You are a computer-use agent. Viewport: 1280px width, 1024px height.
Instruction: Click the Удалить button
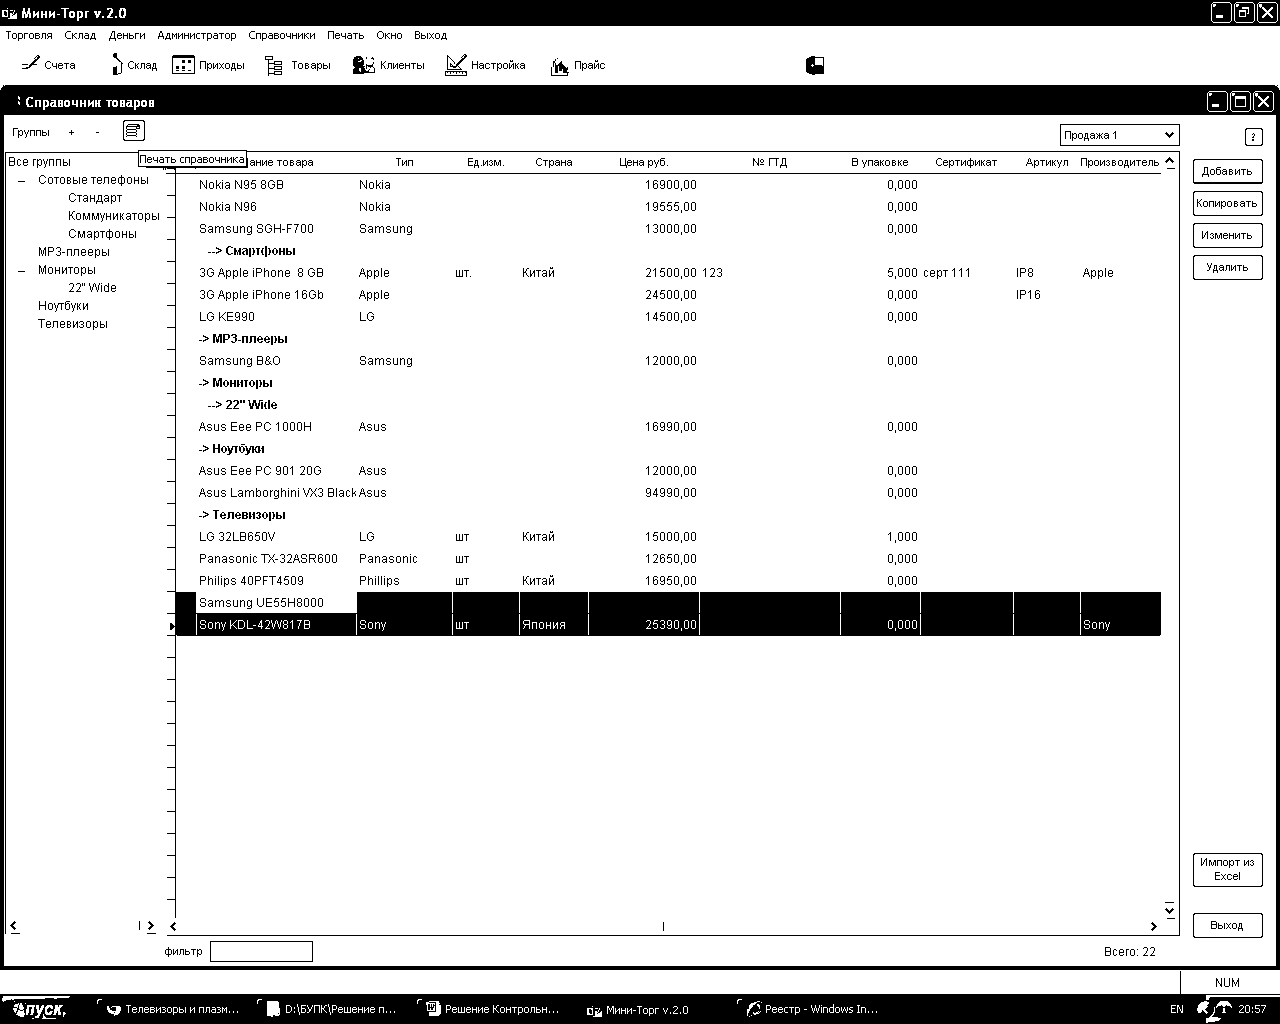[x=1227, y=267]
